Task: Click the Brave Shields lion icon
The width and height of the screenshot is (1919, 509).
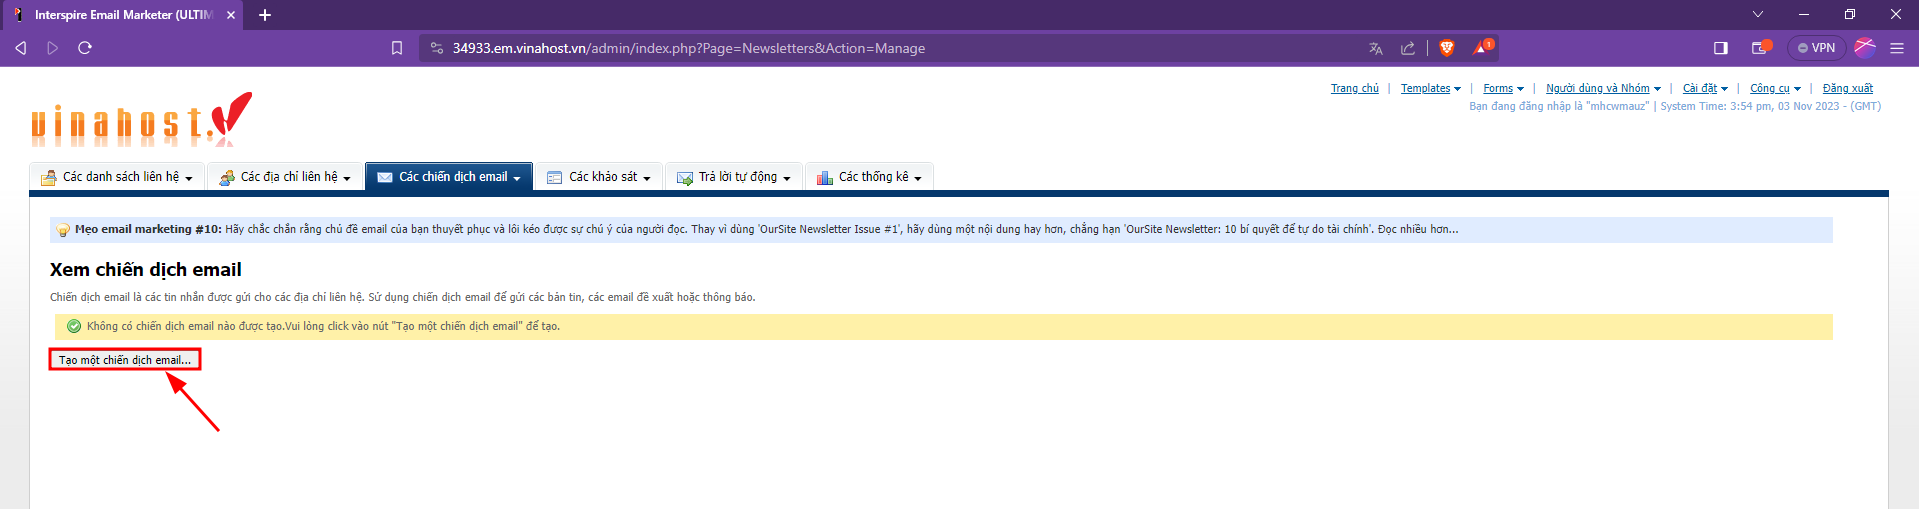Action: (1446, 48)
